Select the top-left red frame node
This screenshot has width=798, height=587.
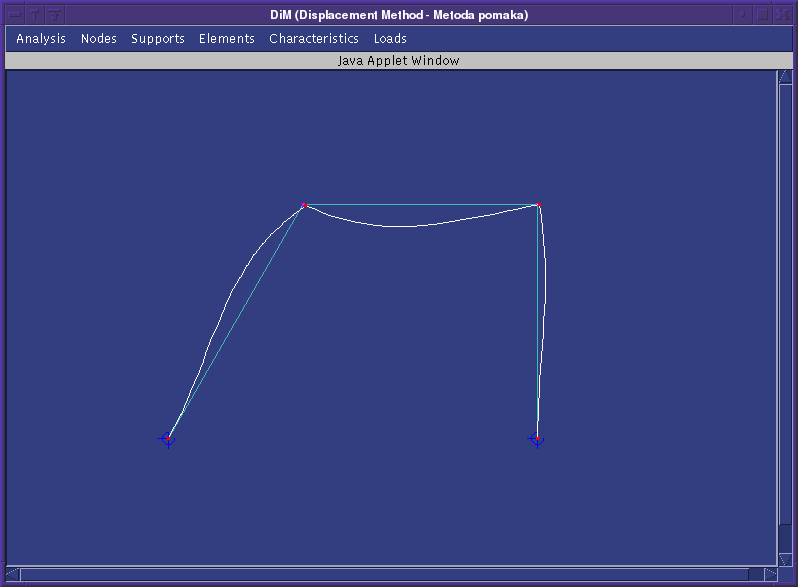(x=304, y=206)
